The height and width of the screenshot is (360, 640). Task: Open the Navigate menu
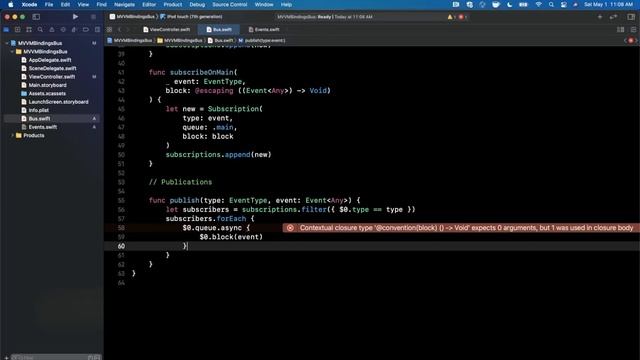point(124,4)
